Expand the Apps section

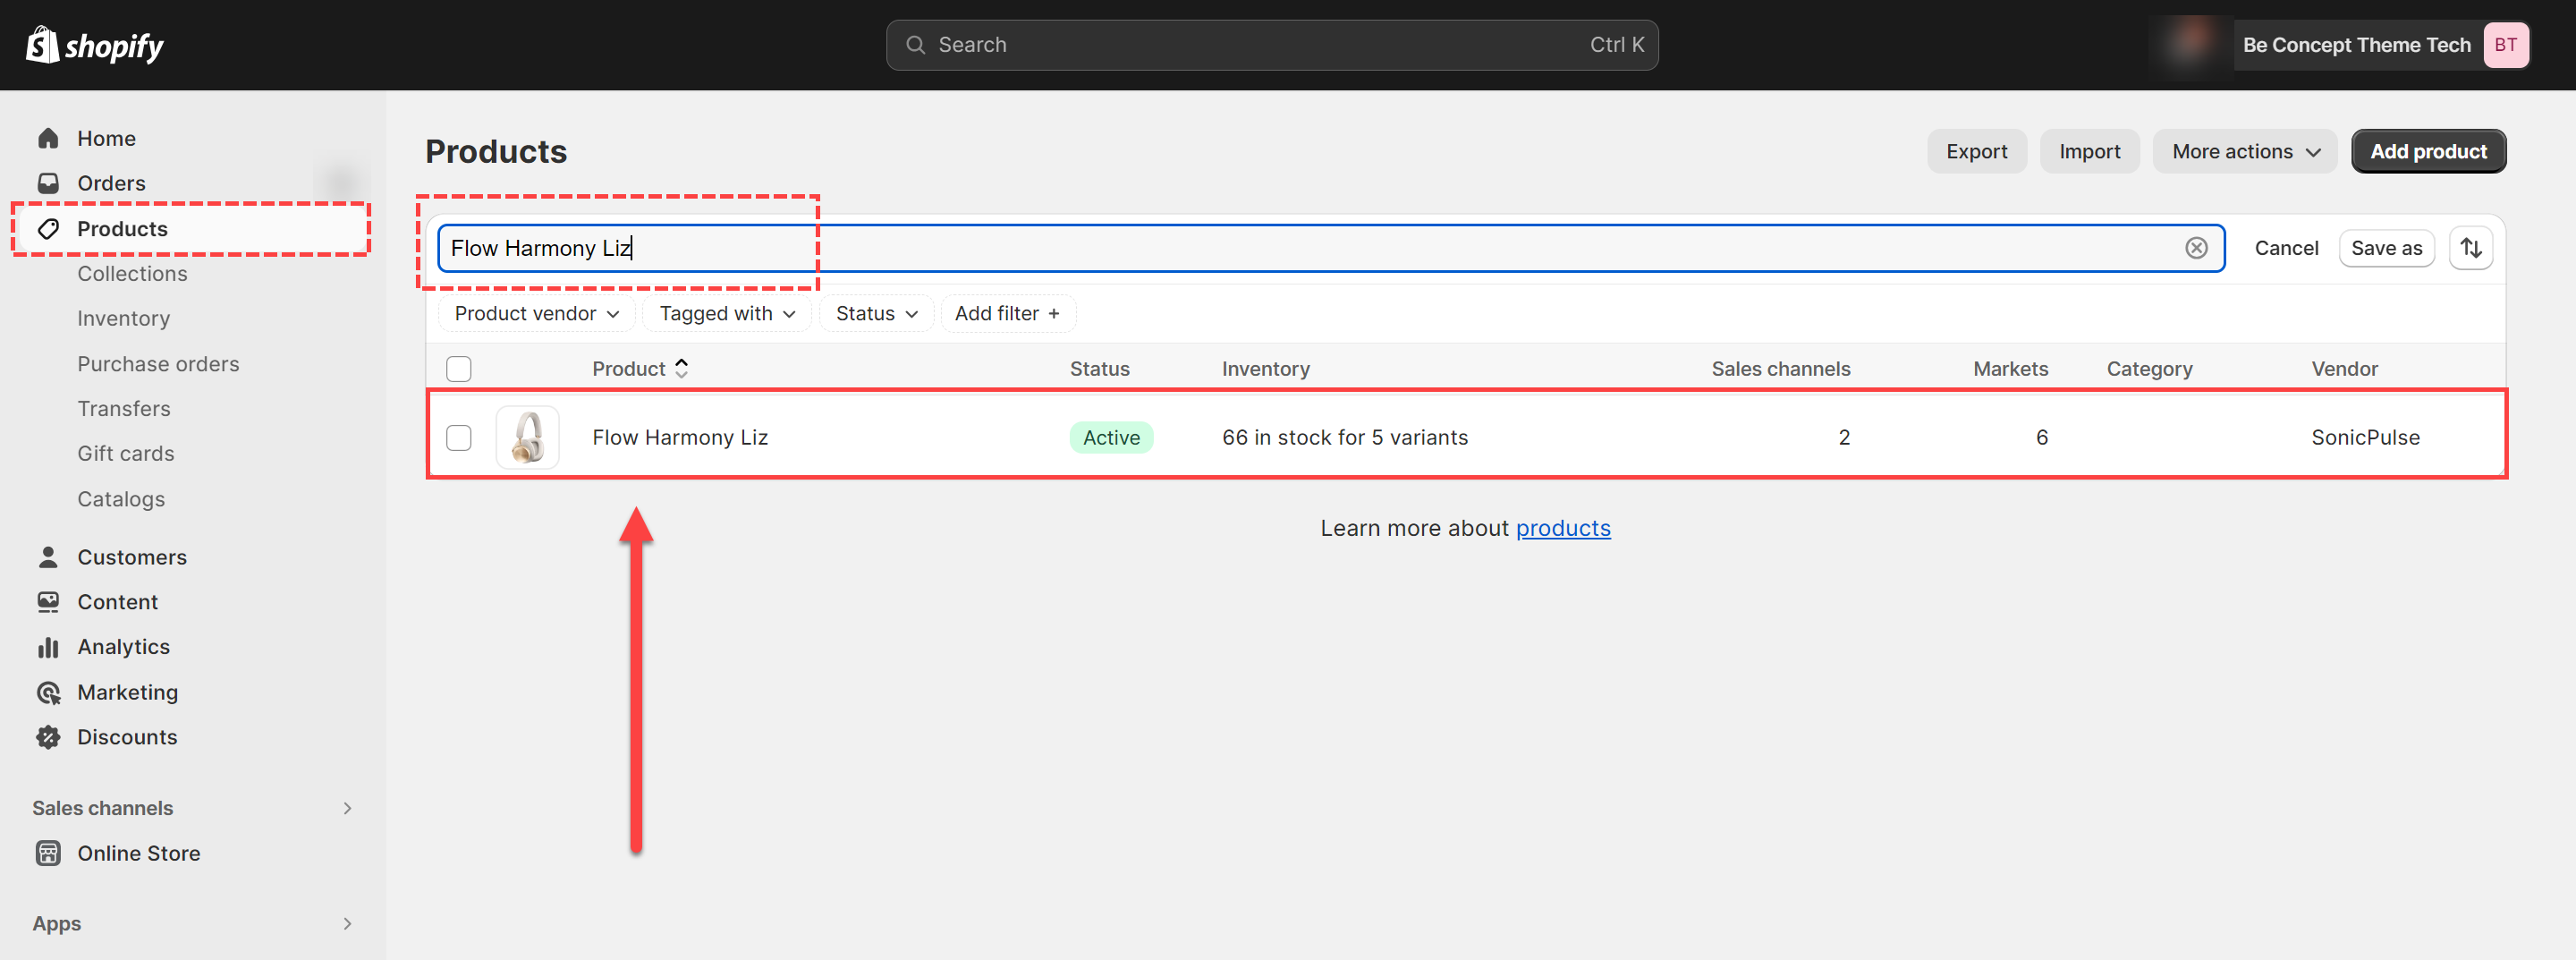click(x=347, y=923)
